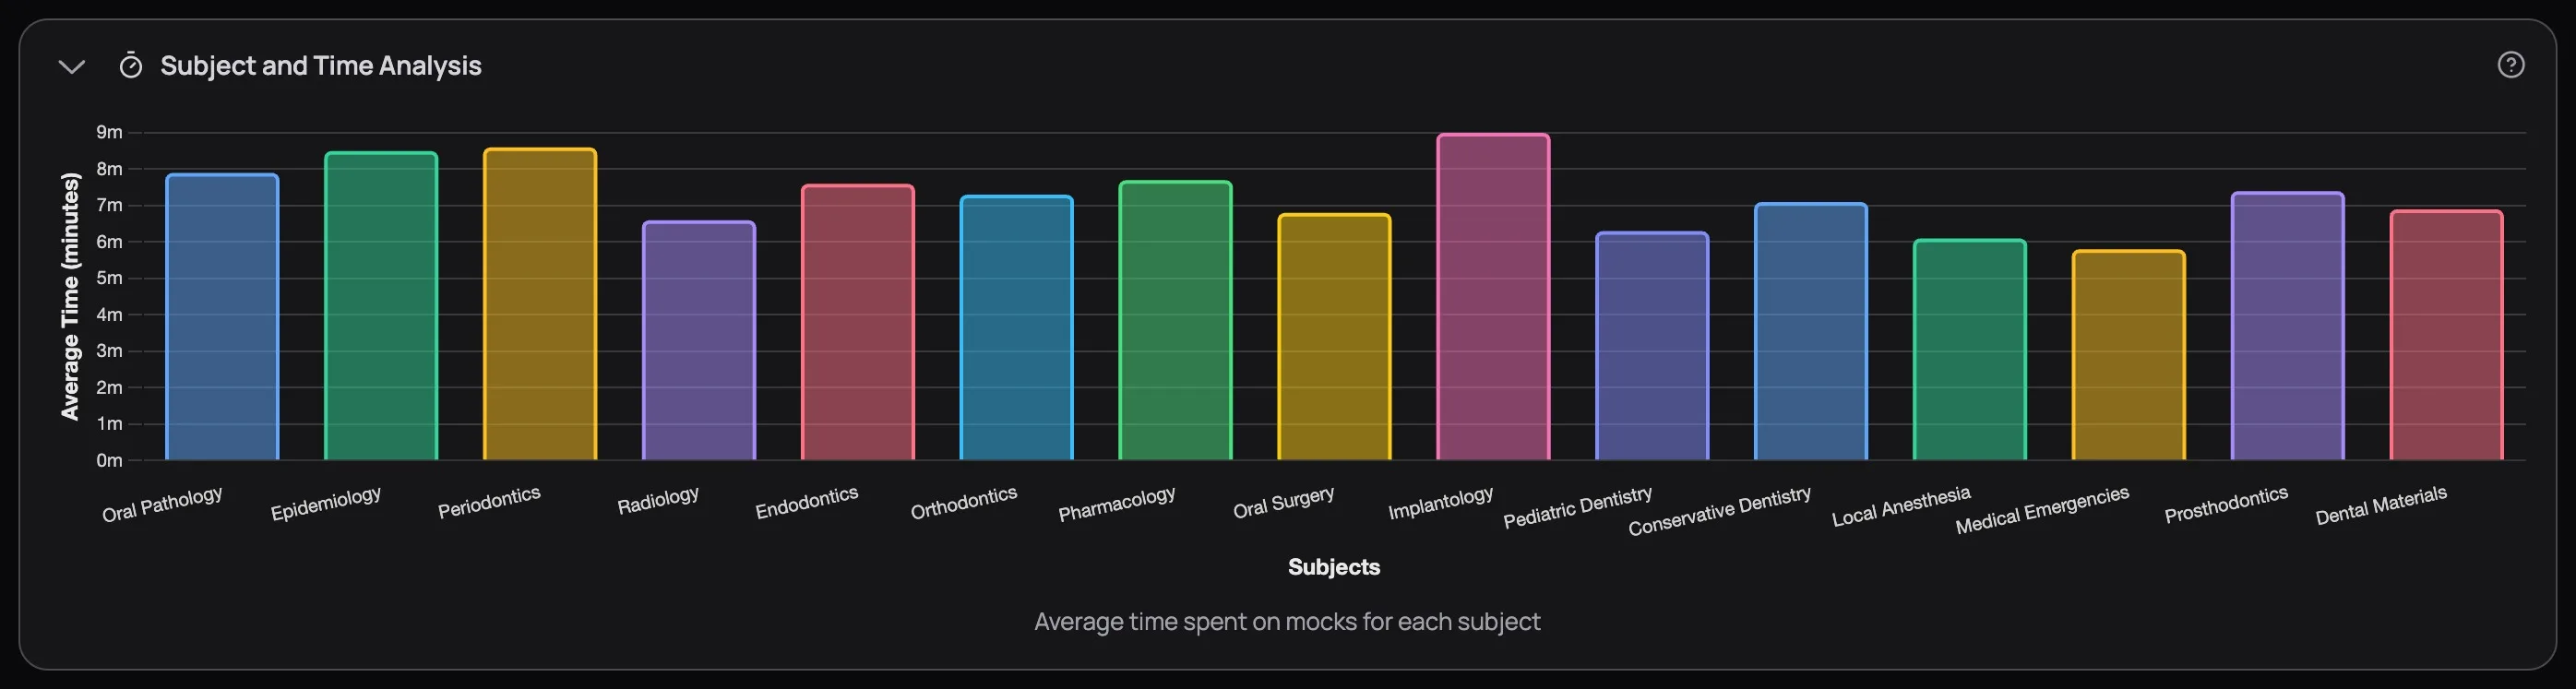
Task: Click the Subjects axis title
Action: (1333, 566)
